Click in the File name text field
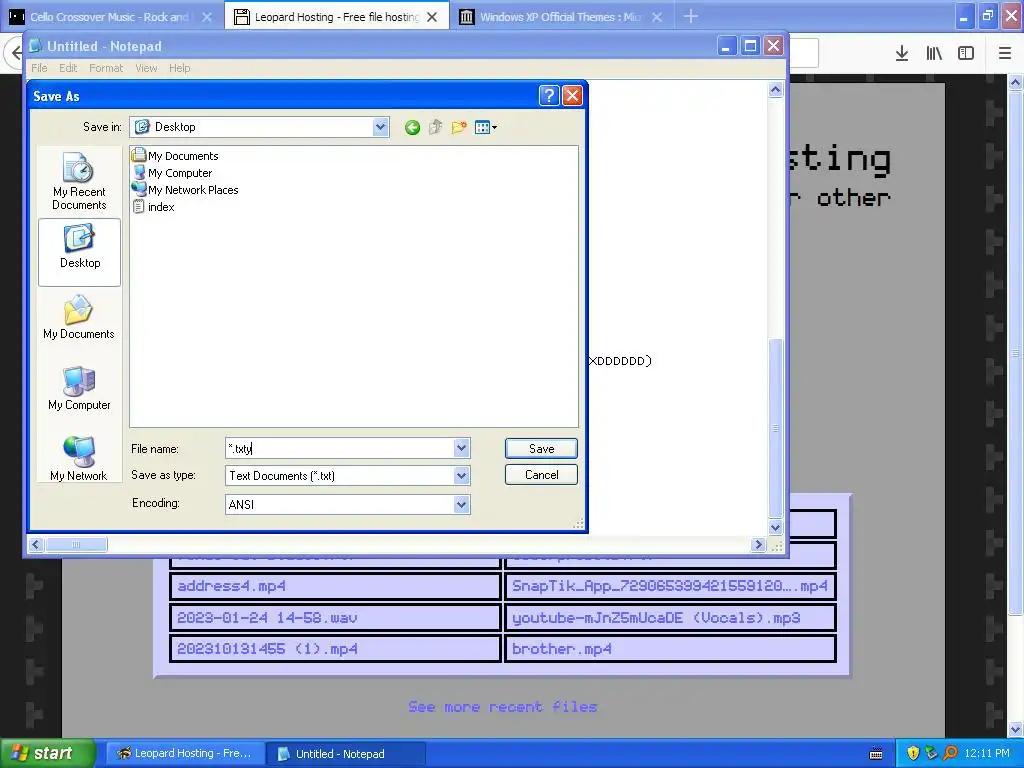Image resolution: width=1024 pixels, height=768 pixels. [340, 449]
